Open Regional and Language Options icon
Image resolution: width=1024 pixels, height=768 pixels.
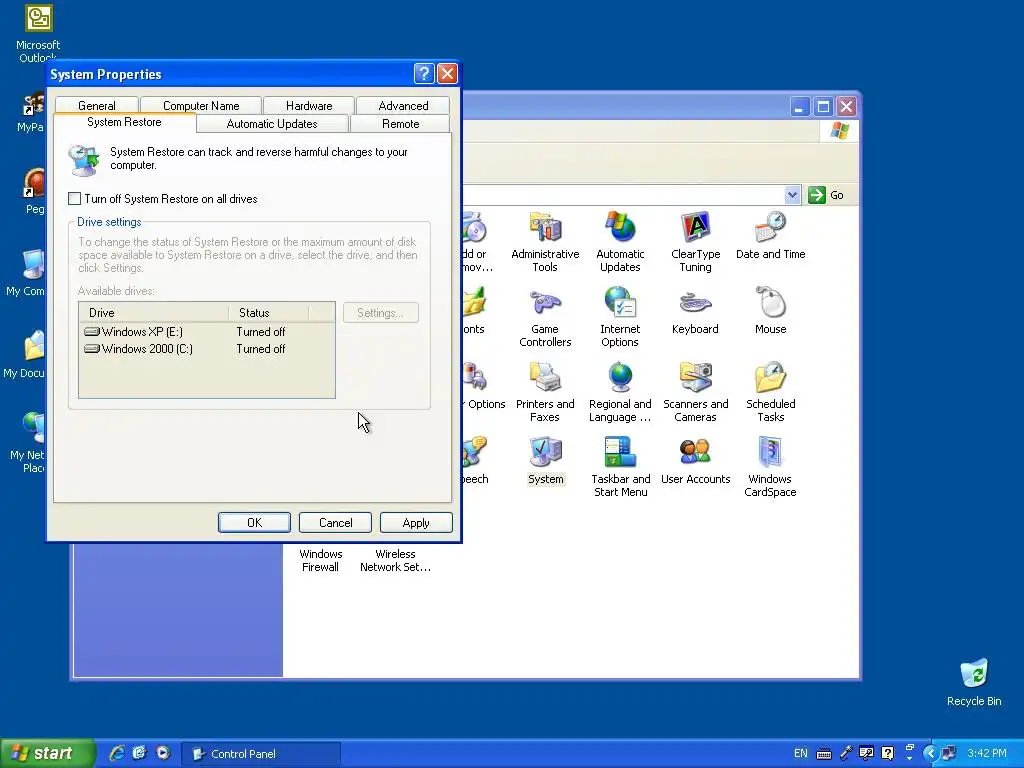pyautogui.click(x=620, y=392)
